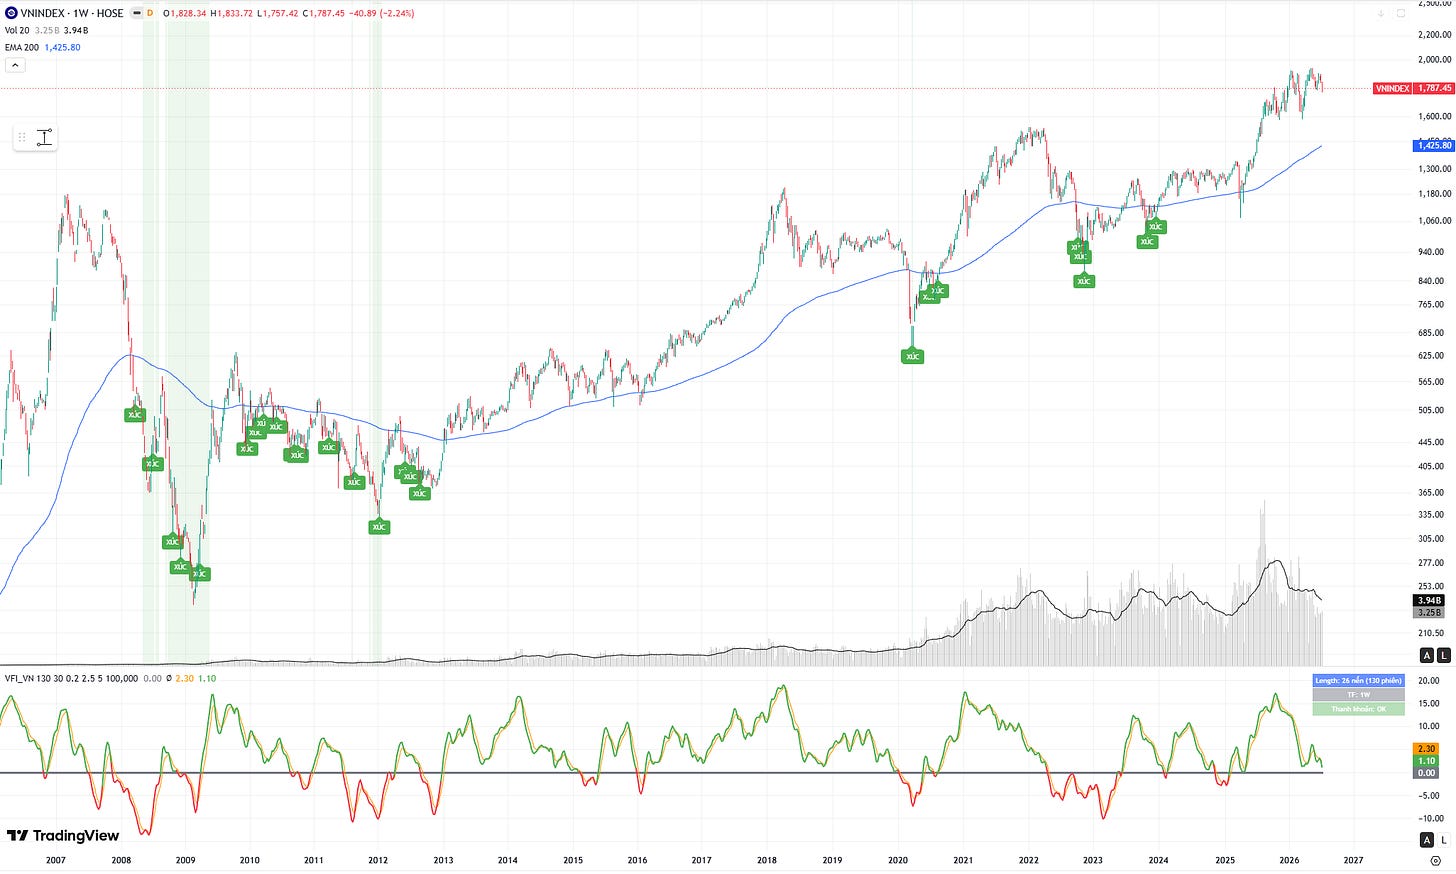The width and height of the screenshot is (1456, 874).
Task: Select the price range measure tool icon
Action: (44, 137)
